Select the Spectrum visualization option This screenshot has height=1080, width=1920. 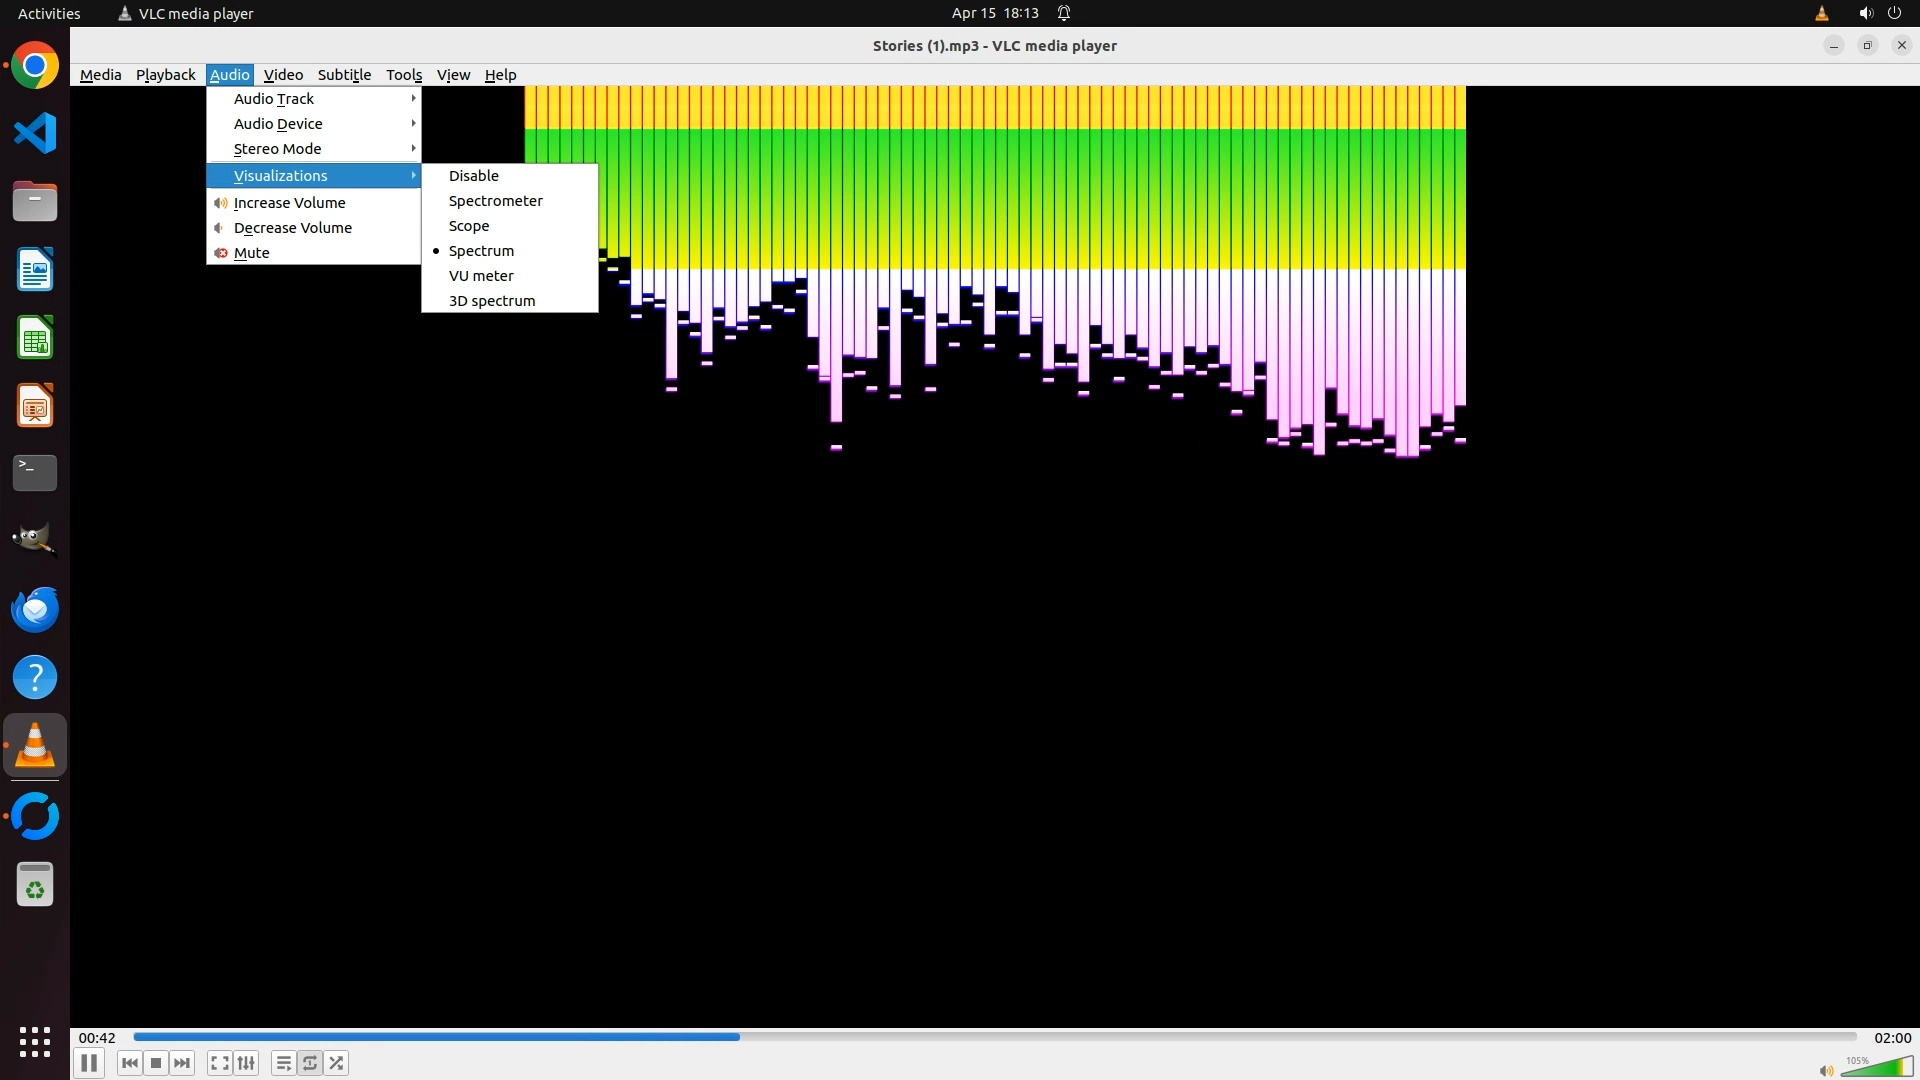tap(481, 251)
